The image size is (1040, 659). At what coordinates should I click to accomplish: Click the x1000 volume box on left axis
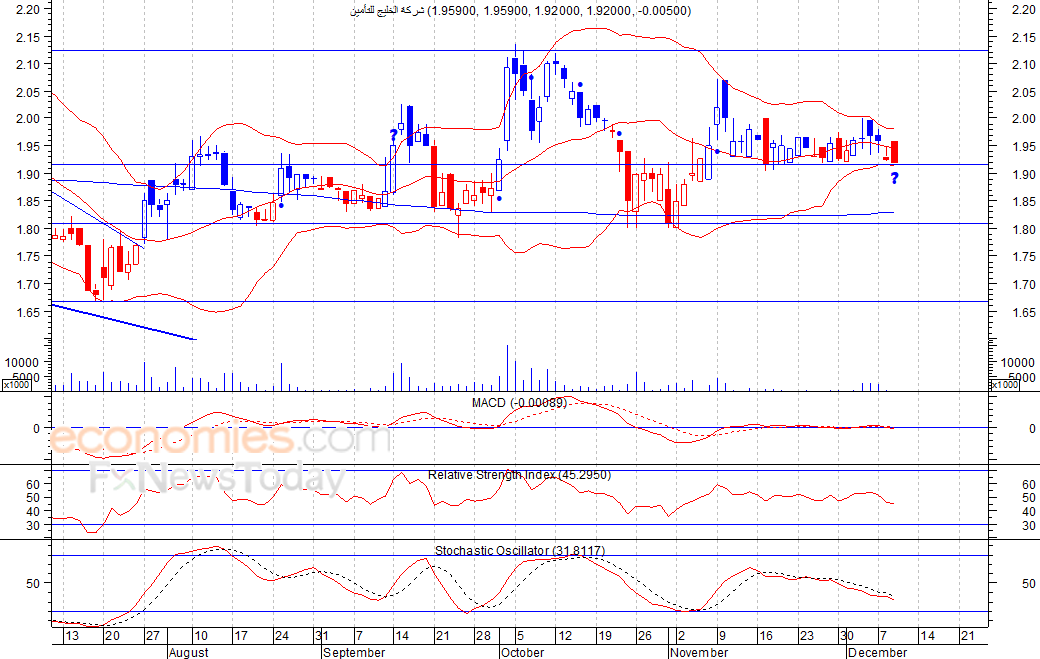17,384
